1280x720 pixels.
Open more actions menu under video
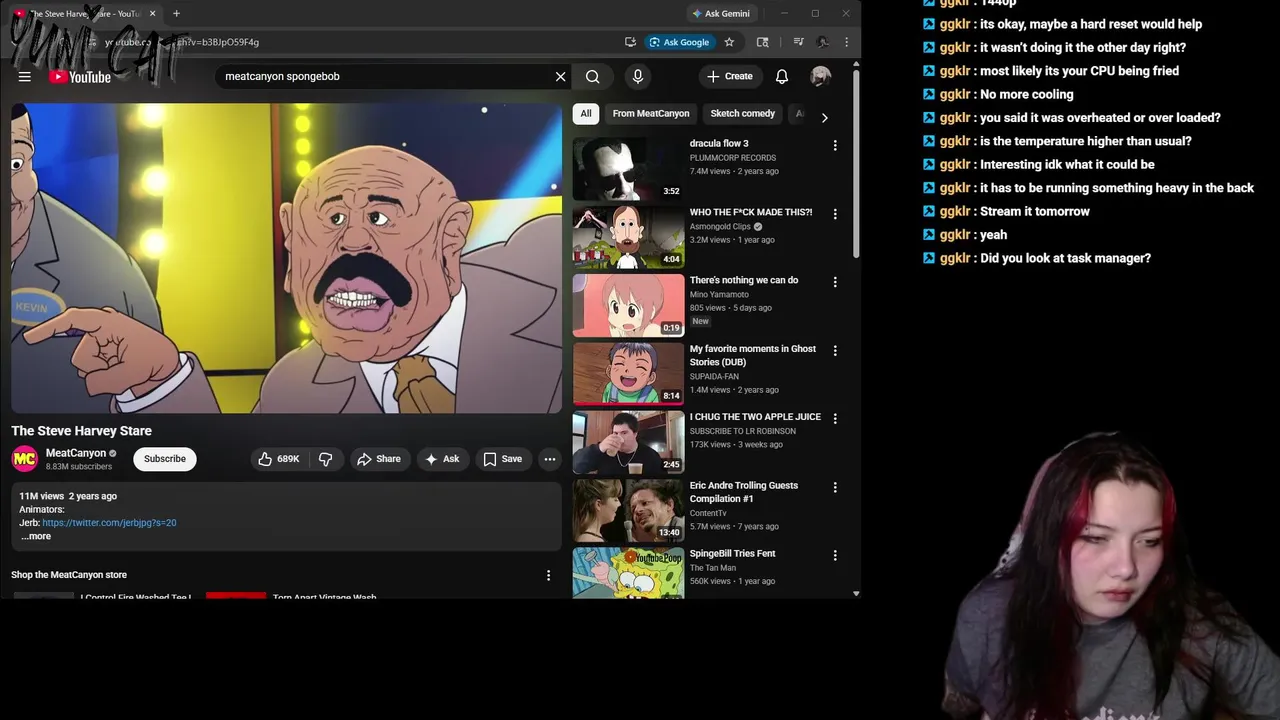pyautogui.click(x=550, y=459)
